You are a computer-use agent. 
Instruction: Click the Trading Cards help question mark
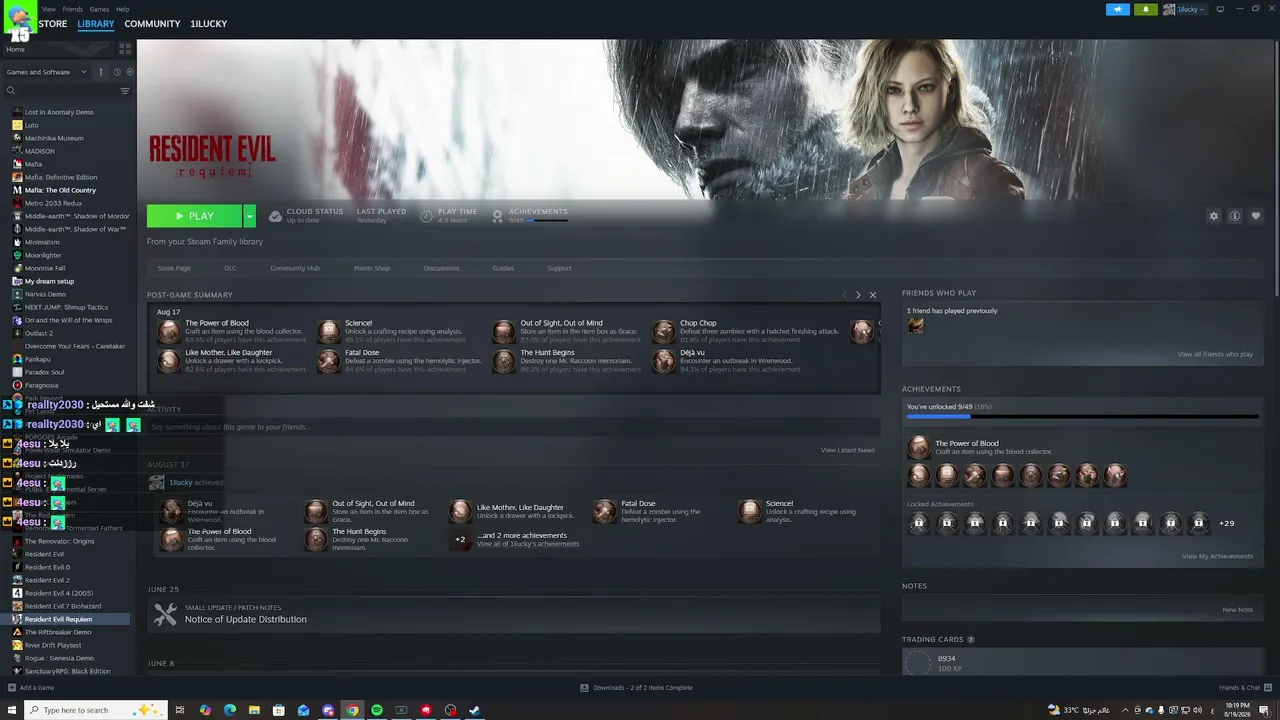[x=970, y=640]
